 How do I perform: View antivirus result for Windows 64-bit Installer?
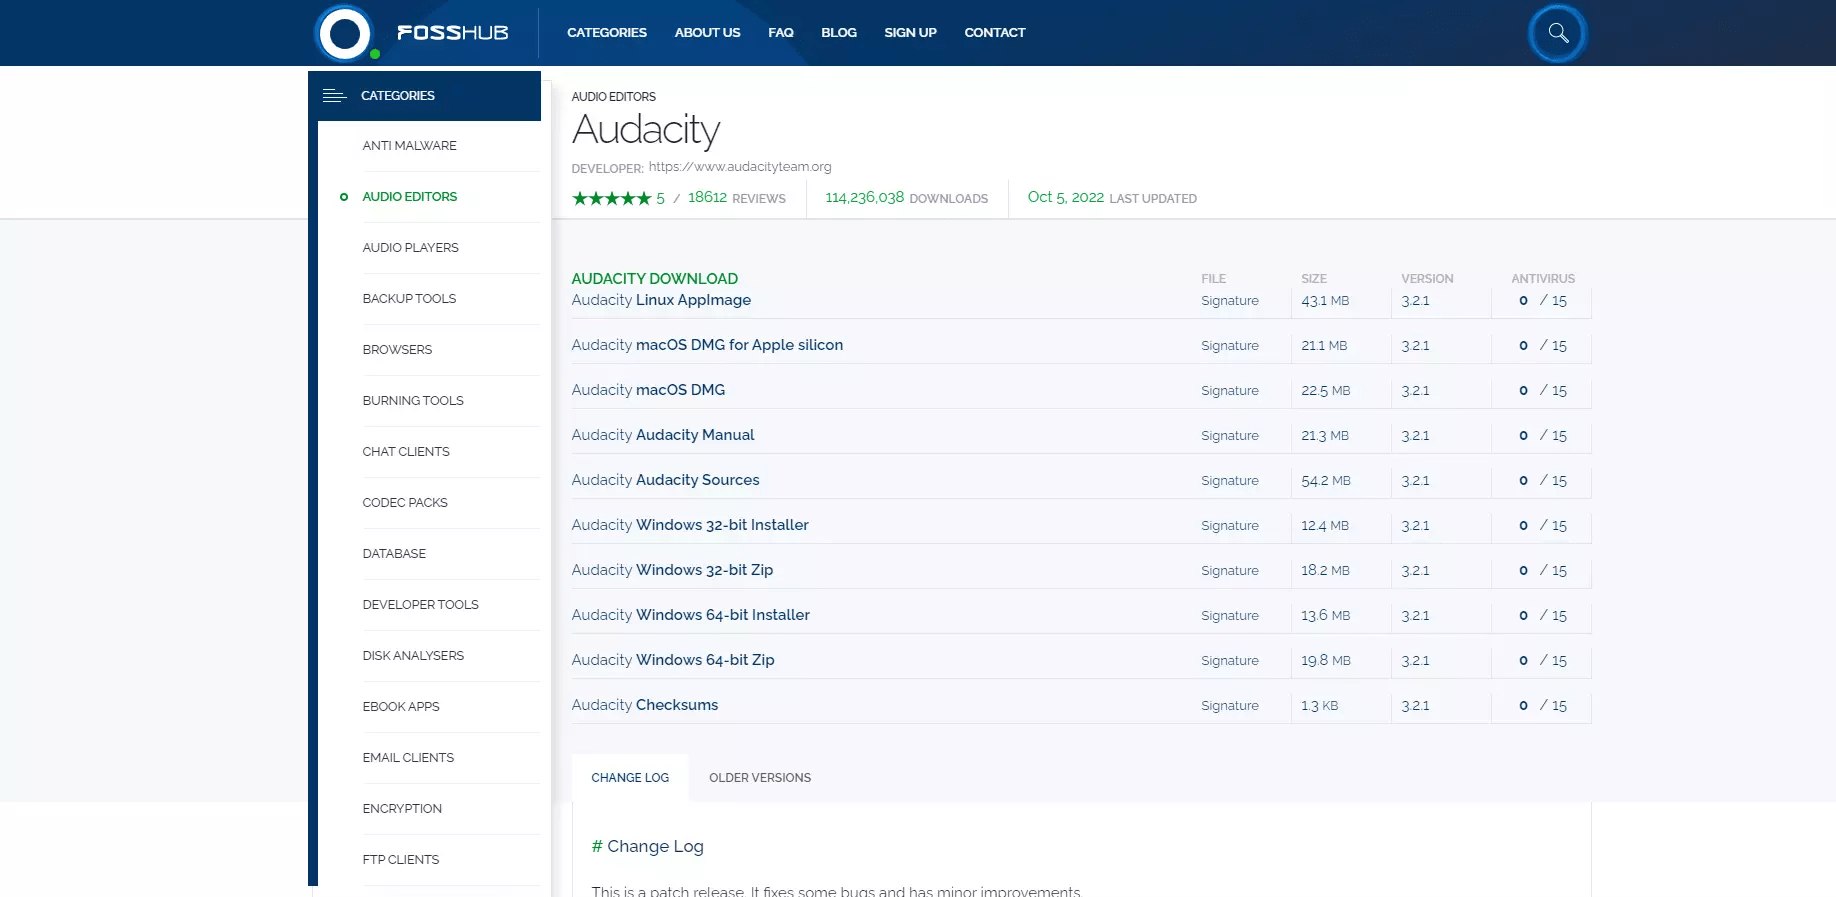[x=1543, y=616]
